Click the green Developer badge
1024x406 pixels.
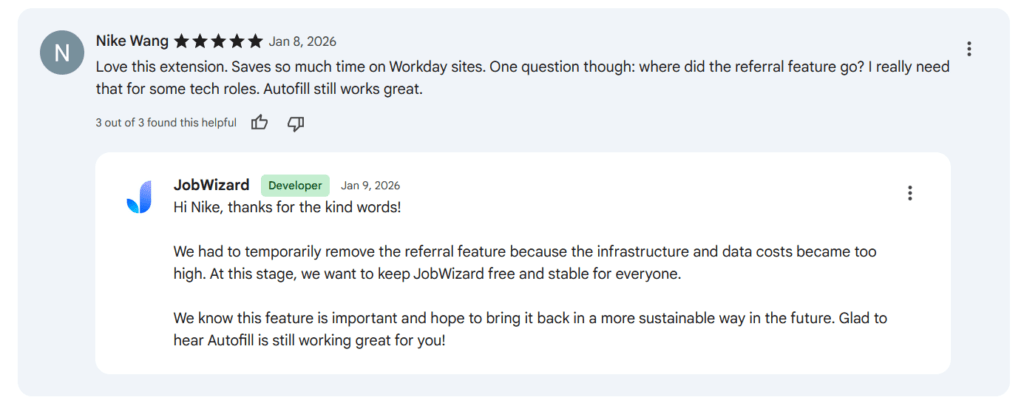[295, 186]
